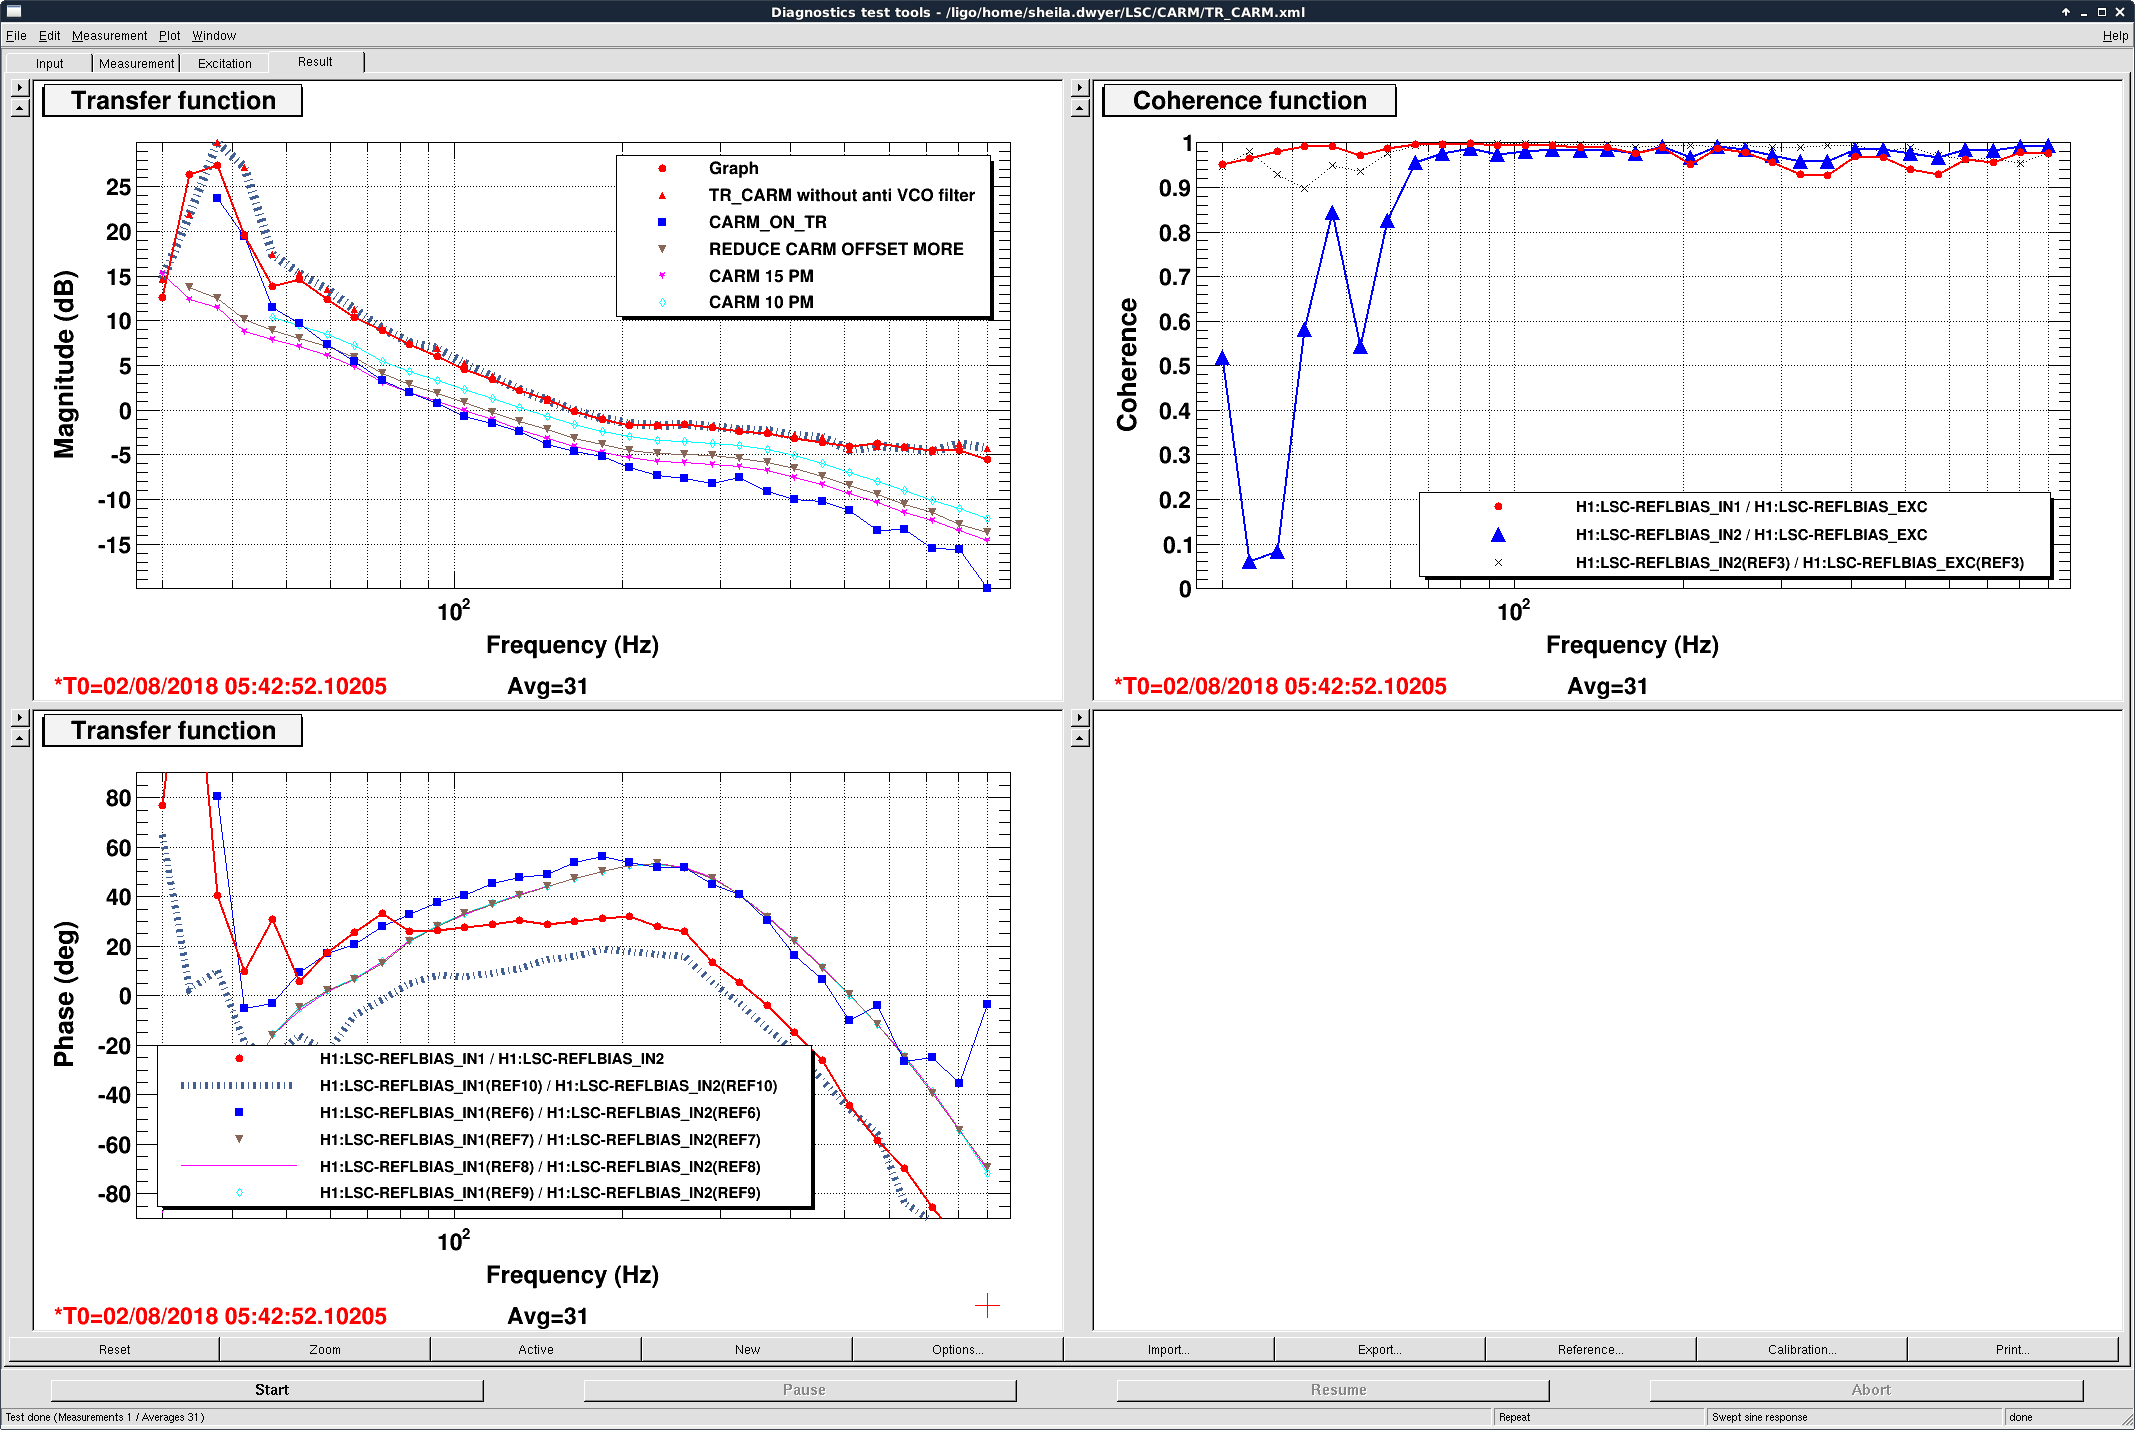
Task: Switch to the Excitation tab
Action: 224,63
